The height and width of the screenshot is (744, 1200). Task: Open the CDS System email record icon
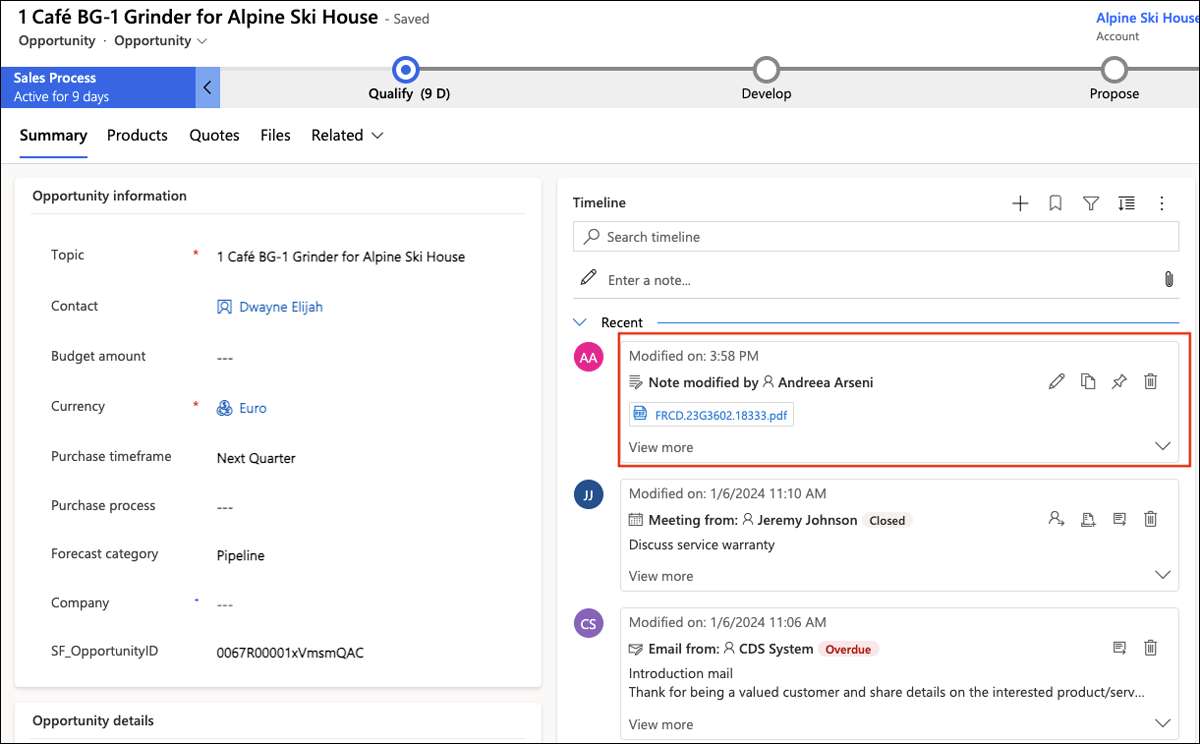pos(1119,648)
